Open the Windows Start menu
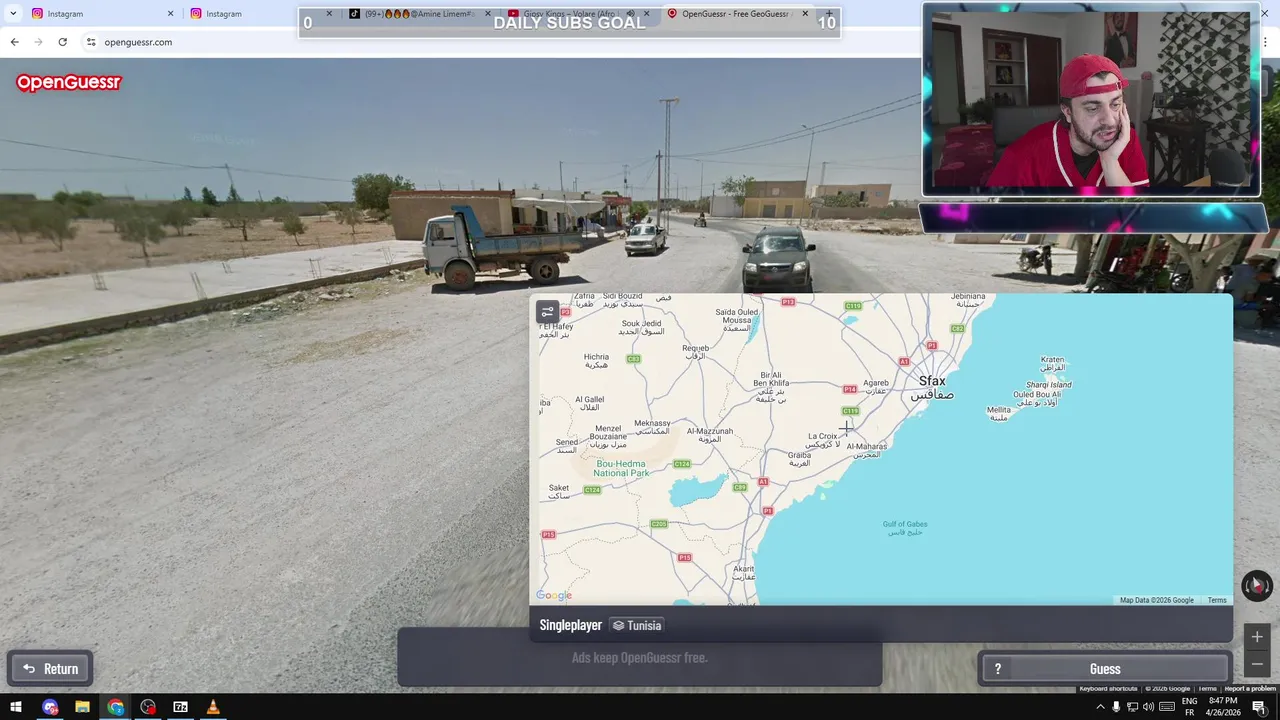Image resolution: width=1280 pixels, height=720 pixels. point(15,707)
